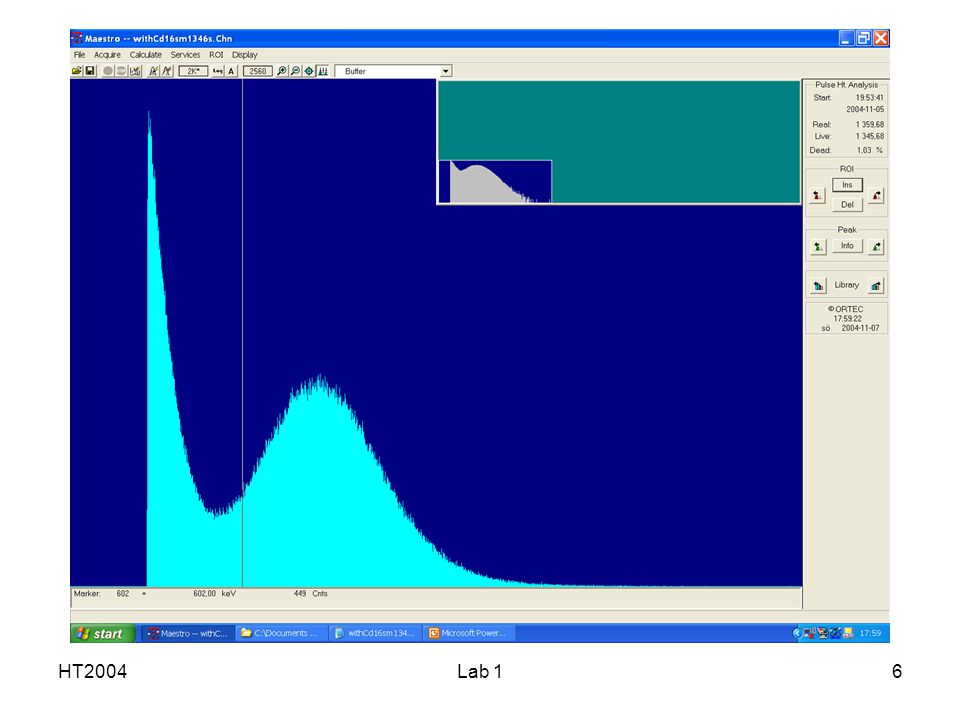Click the Peak Info button

point(847,246)
